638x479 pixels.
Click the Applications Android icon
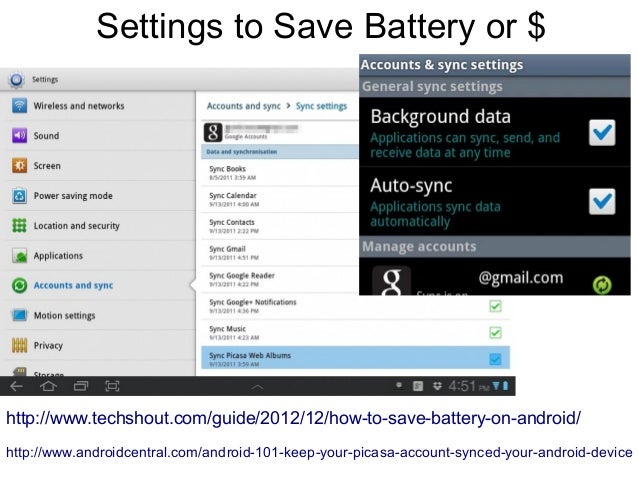coord(19,256)
